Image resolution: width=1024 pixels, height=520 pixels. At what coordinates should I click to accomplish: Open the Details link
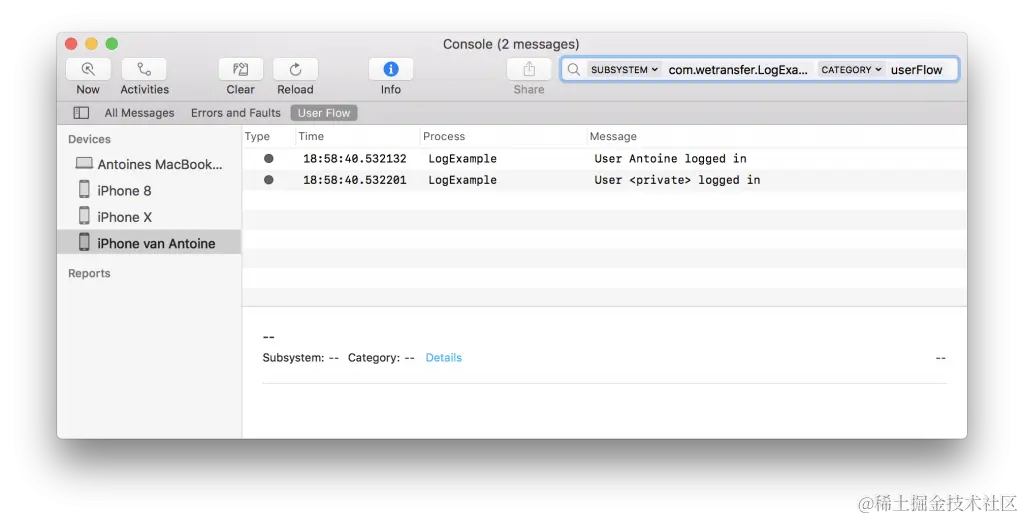tap(443, 357)
